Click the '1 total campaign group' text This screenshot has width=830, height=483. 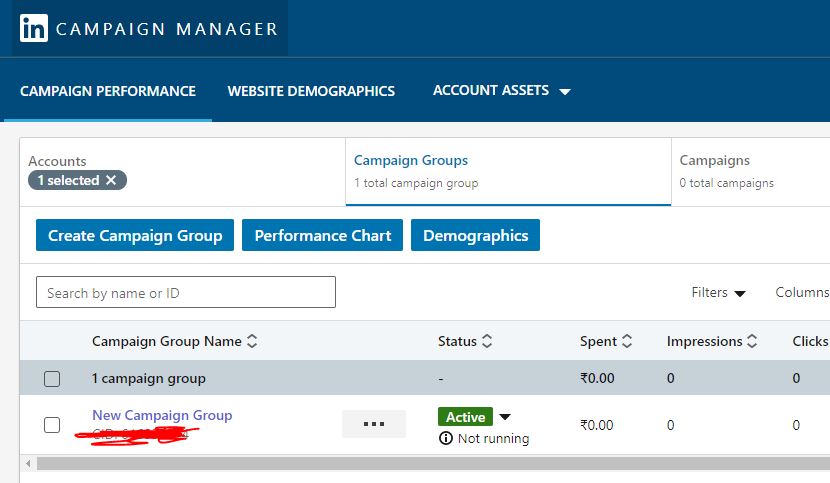(416, 183)
